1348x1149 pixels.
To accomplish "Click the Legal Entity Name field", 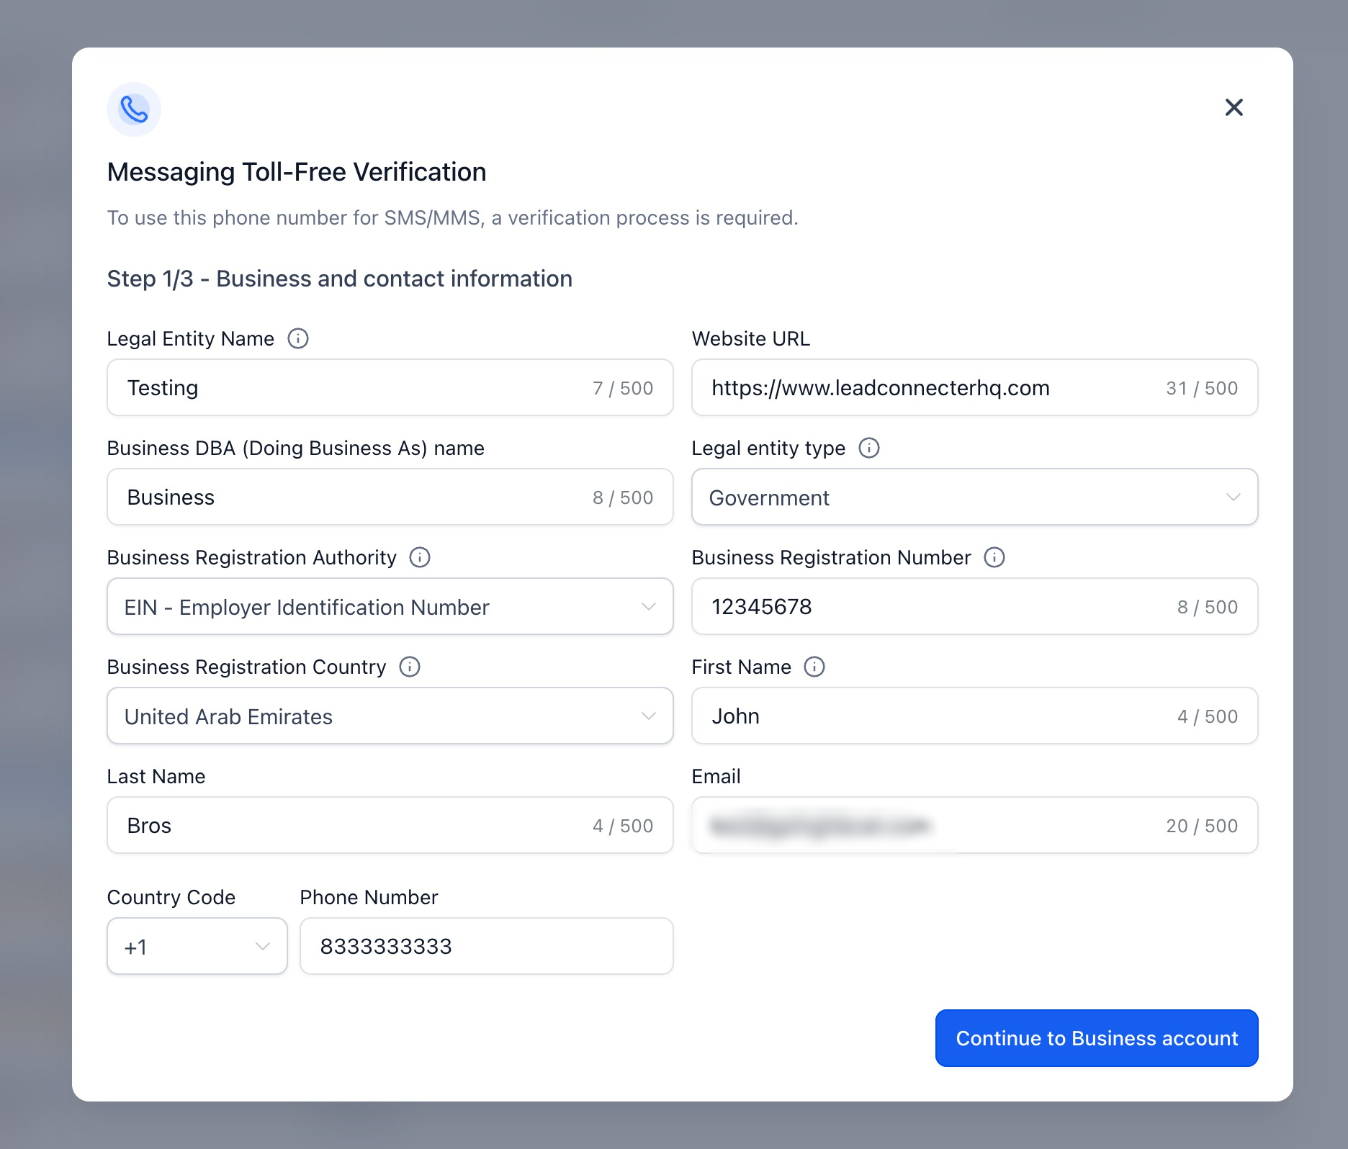I will click(x=390, y=388).
